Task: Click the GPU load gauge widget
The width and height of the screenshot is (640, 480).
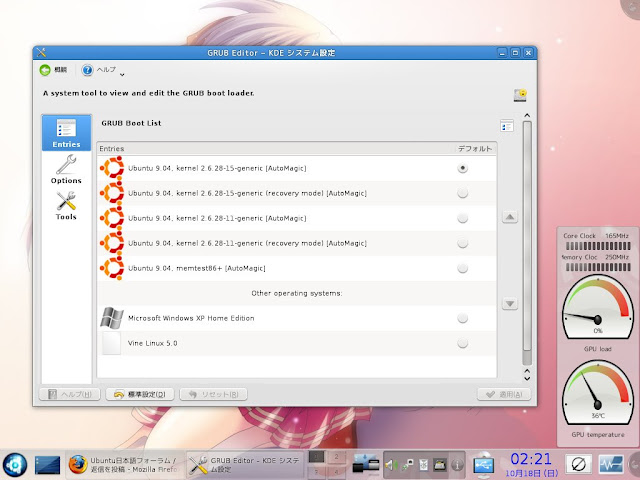Action: [598, 307]
